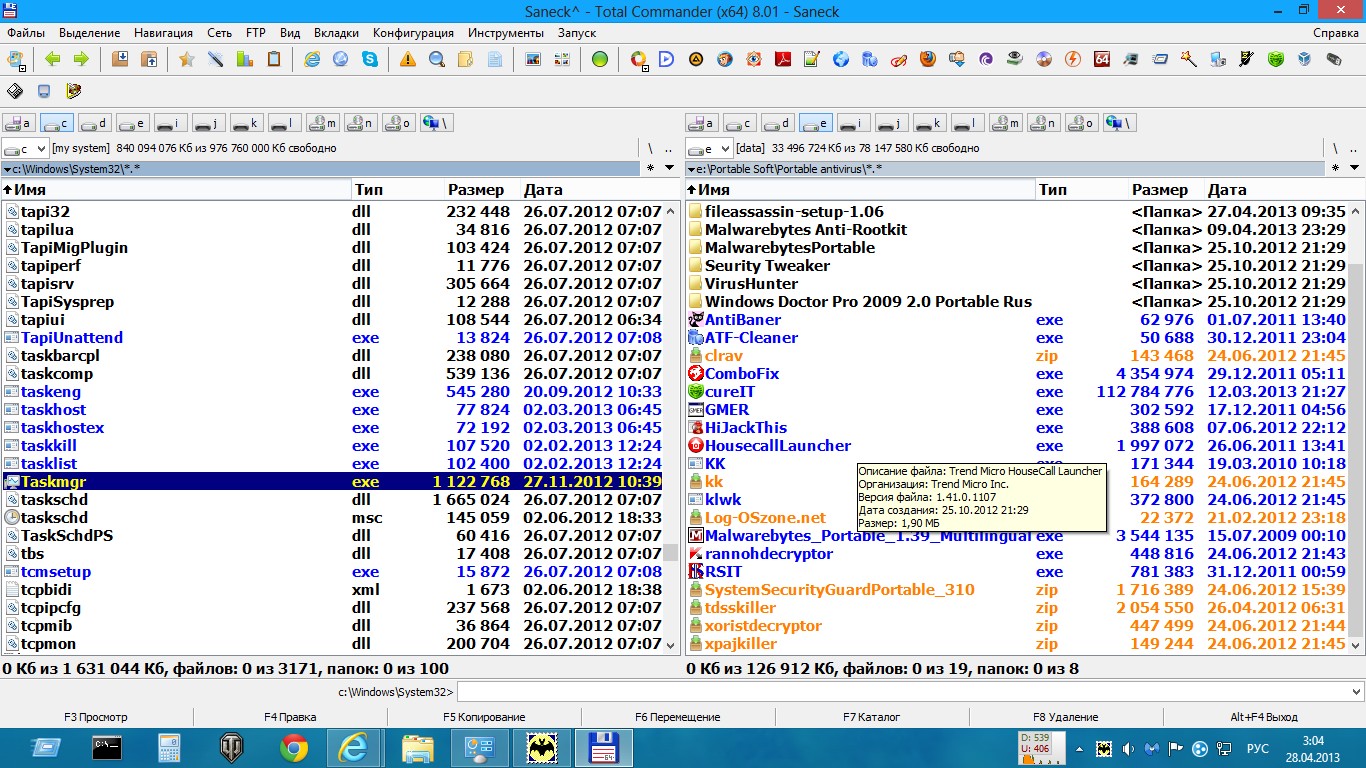Click the green back arrow toolbar icon
The height and width of the screenshot is (768, 1366).
[x=52, y=59]
